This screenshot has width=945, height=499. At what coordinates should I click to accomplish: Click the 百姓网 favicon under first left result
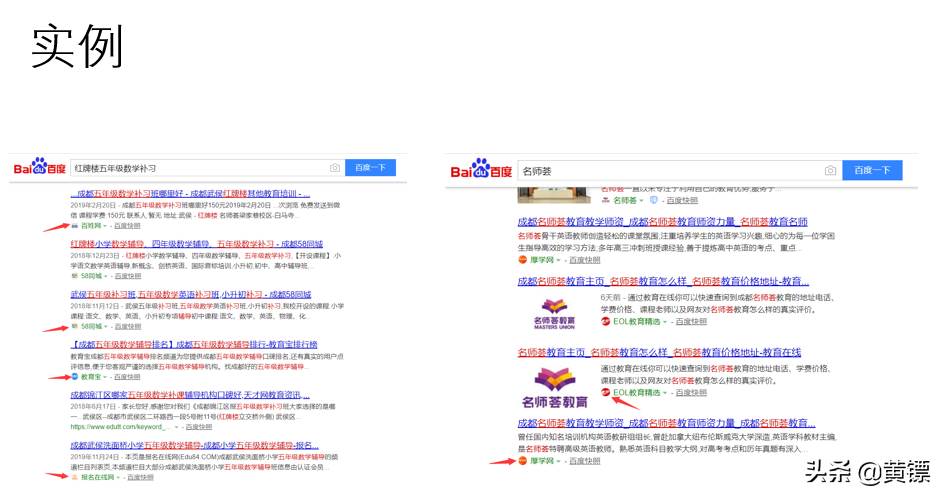[x=75, y=225]
